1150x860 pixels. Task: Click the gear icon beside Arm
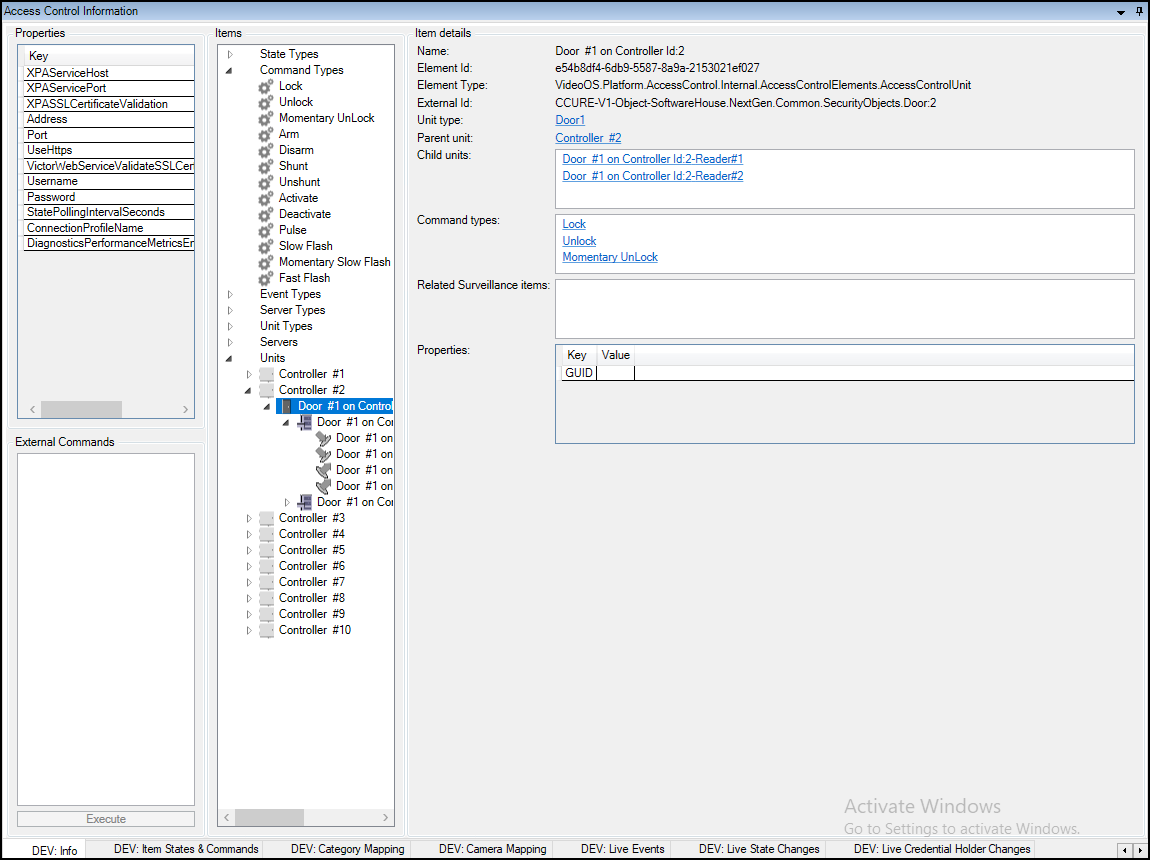266,135
